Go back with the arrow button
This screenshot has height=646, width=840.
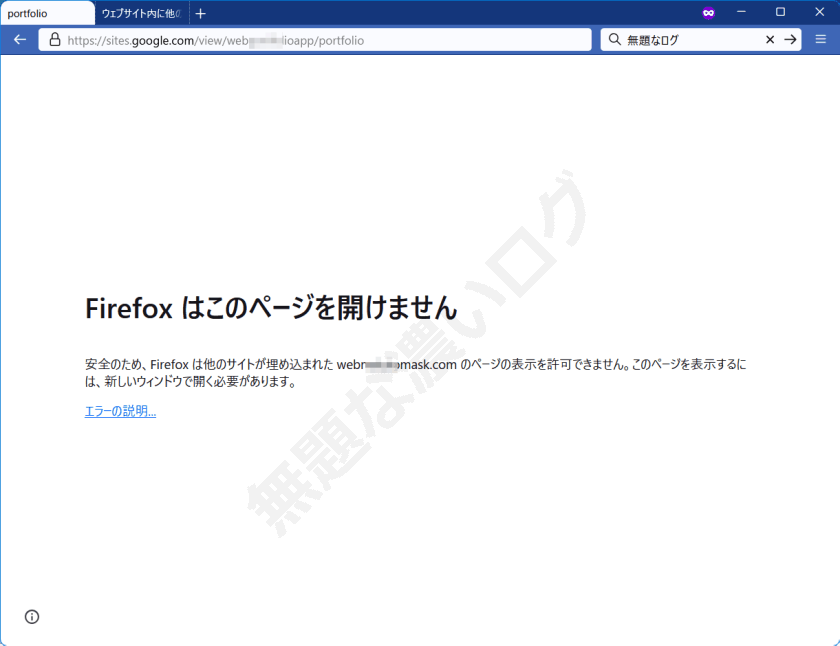[20, 40]
